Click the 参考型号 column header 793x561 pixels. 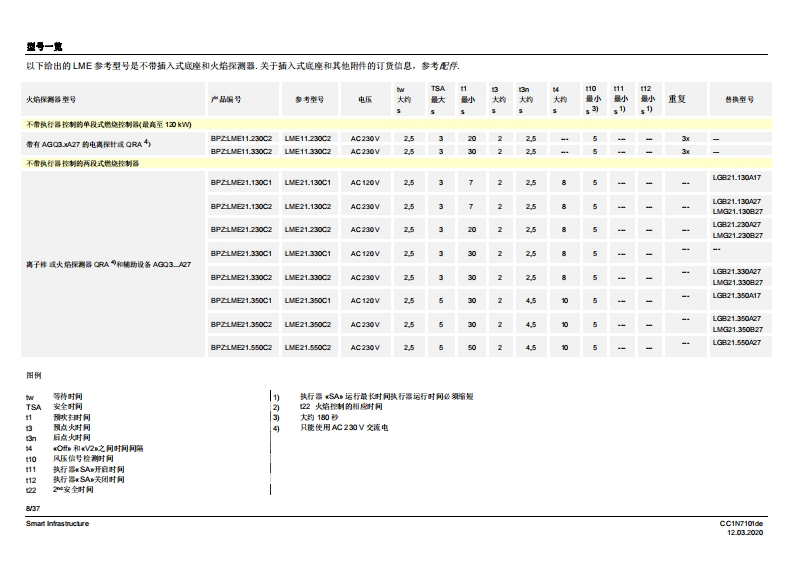(309, 100)
